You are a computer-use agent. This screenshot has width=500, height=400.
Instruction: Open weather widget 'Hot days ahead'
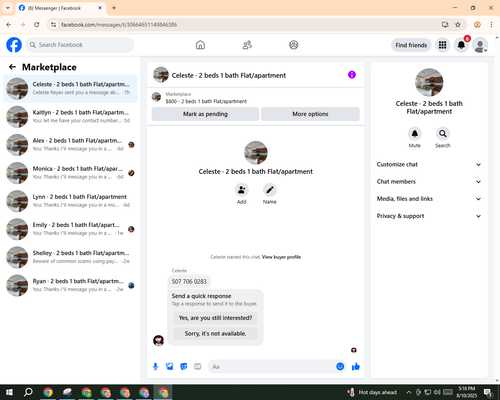tap(373, 392)
